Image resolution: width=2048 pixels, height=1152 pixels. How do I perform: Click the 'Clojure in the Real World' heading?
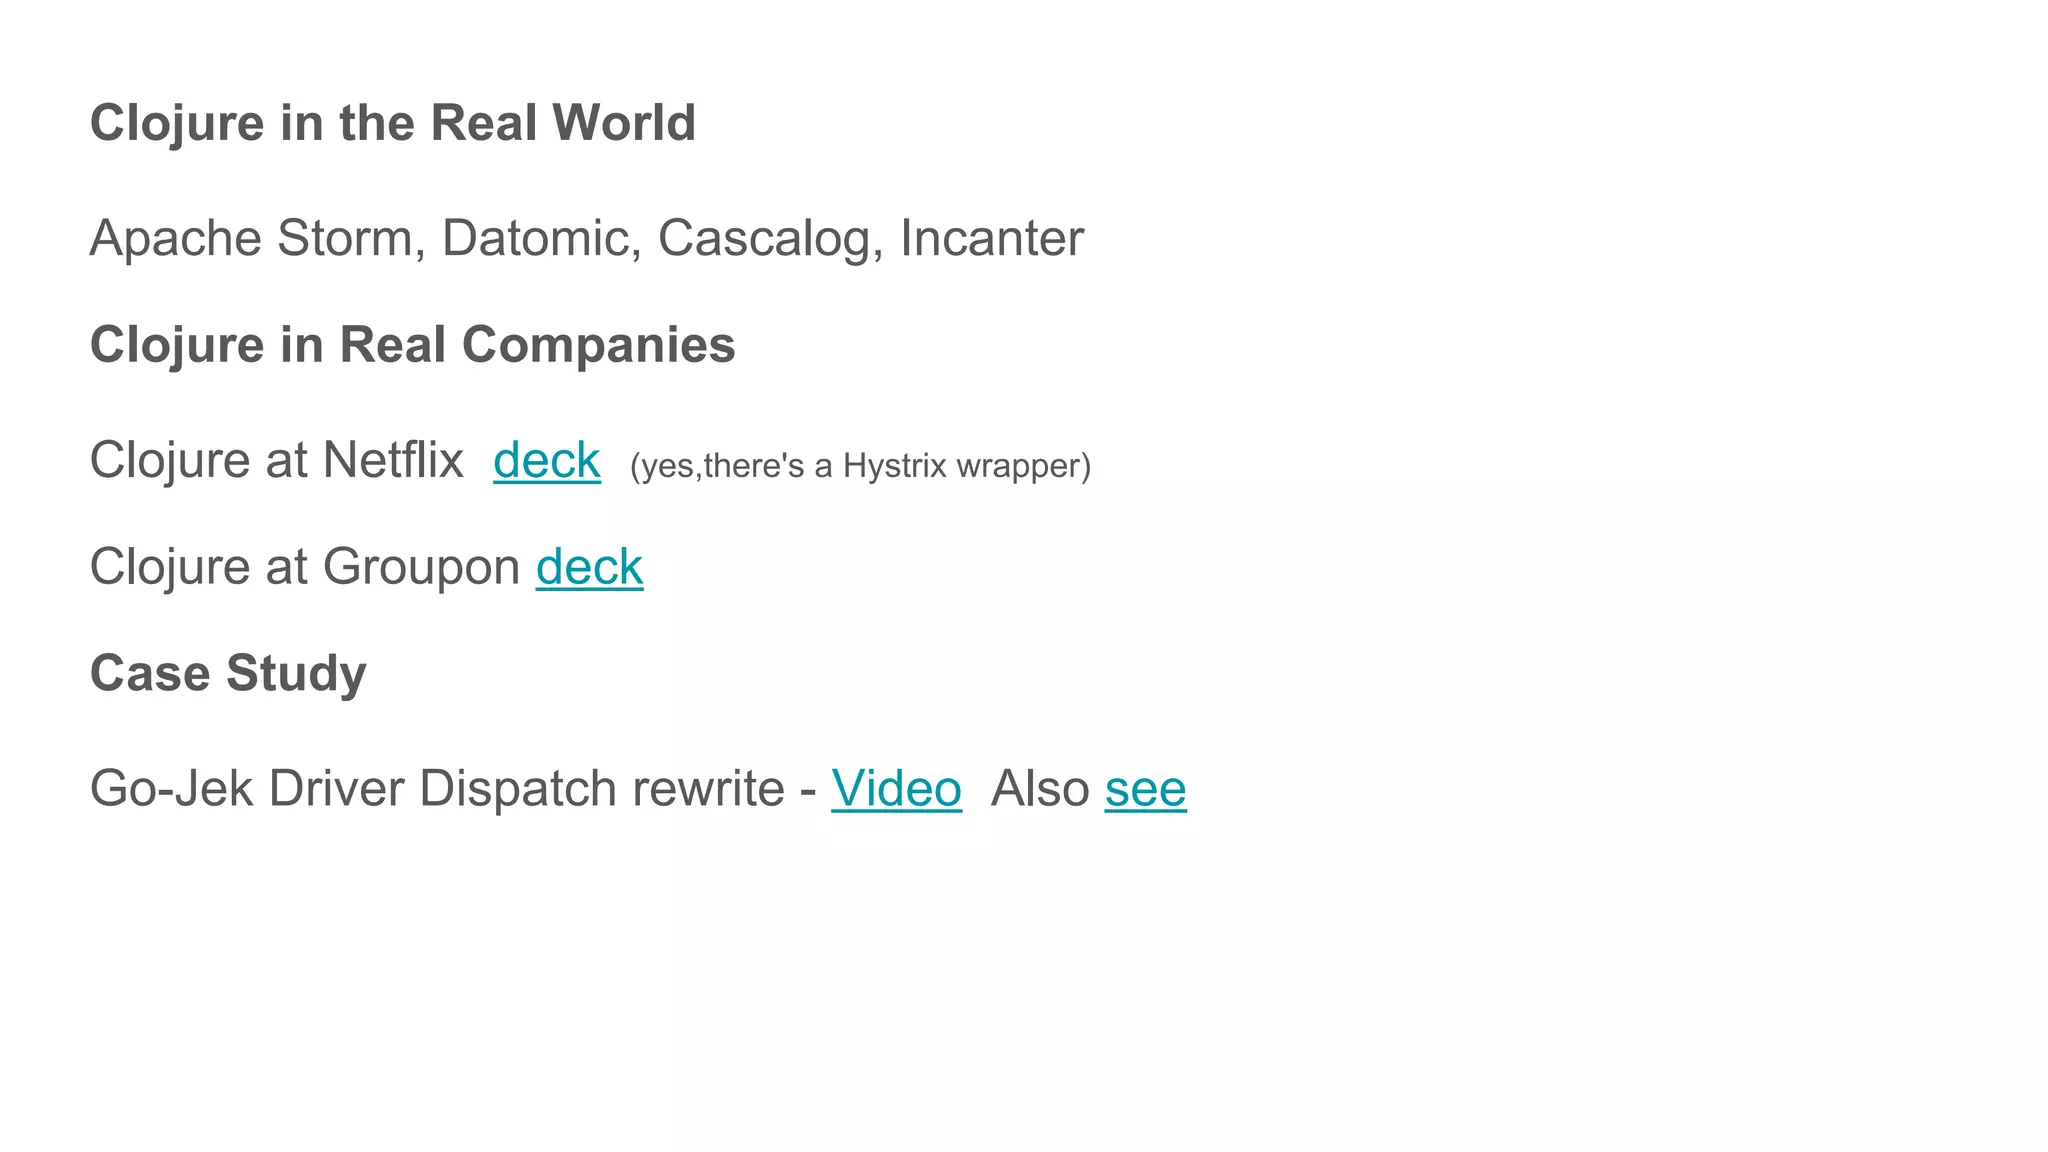(x=393, y=123)
